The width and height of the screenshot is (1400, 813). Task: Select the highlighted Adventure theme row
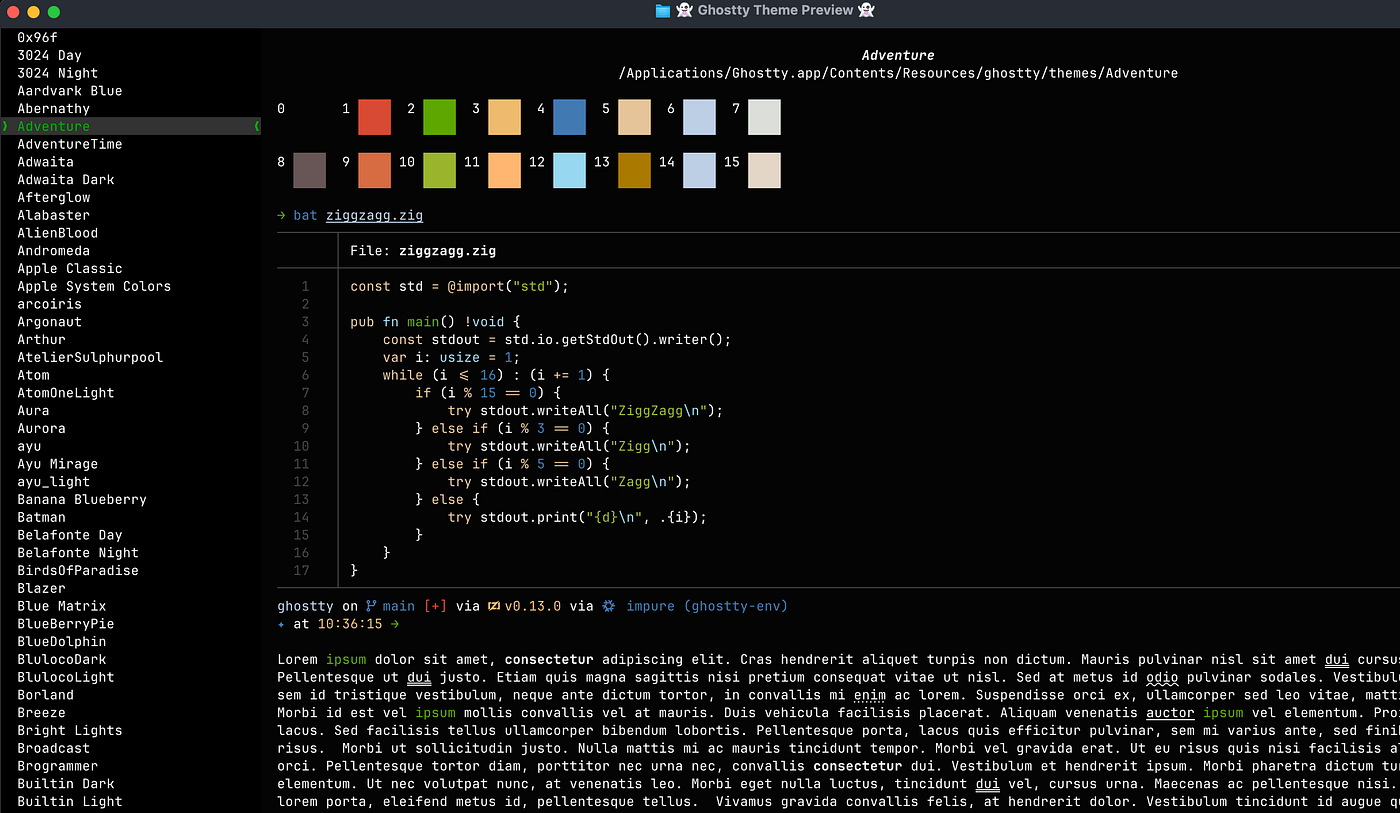coord(130,126)
